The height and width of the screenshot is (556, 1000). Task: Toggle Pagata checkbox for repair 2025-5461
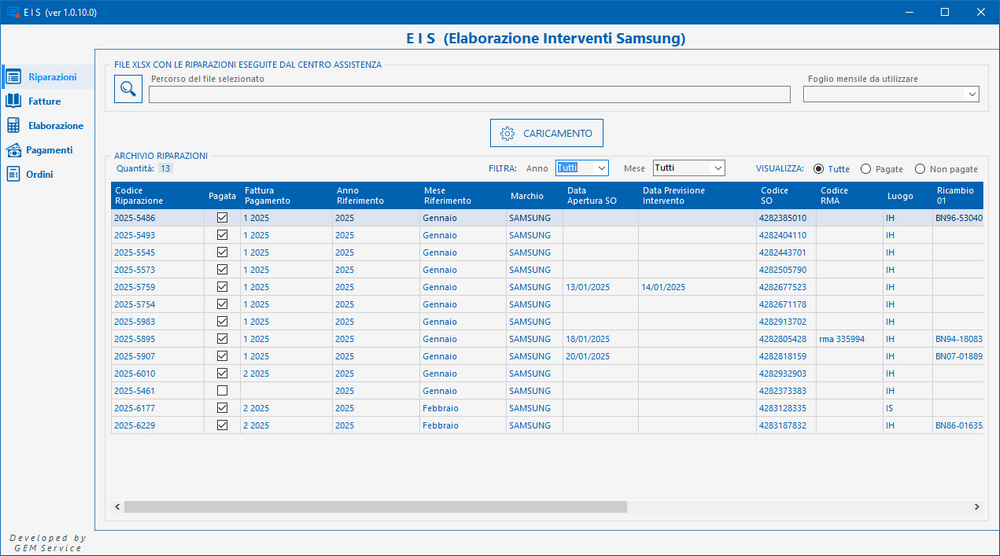pyautogui.click(x=222, y=390)
